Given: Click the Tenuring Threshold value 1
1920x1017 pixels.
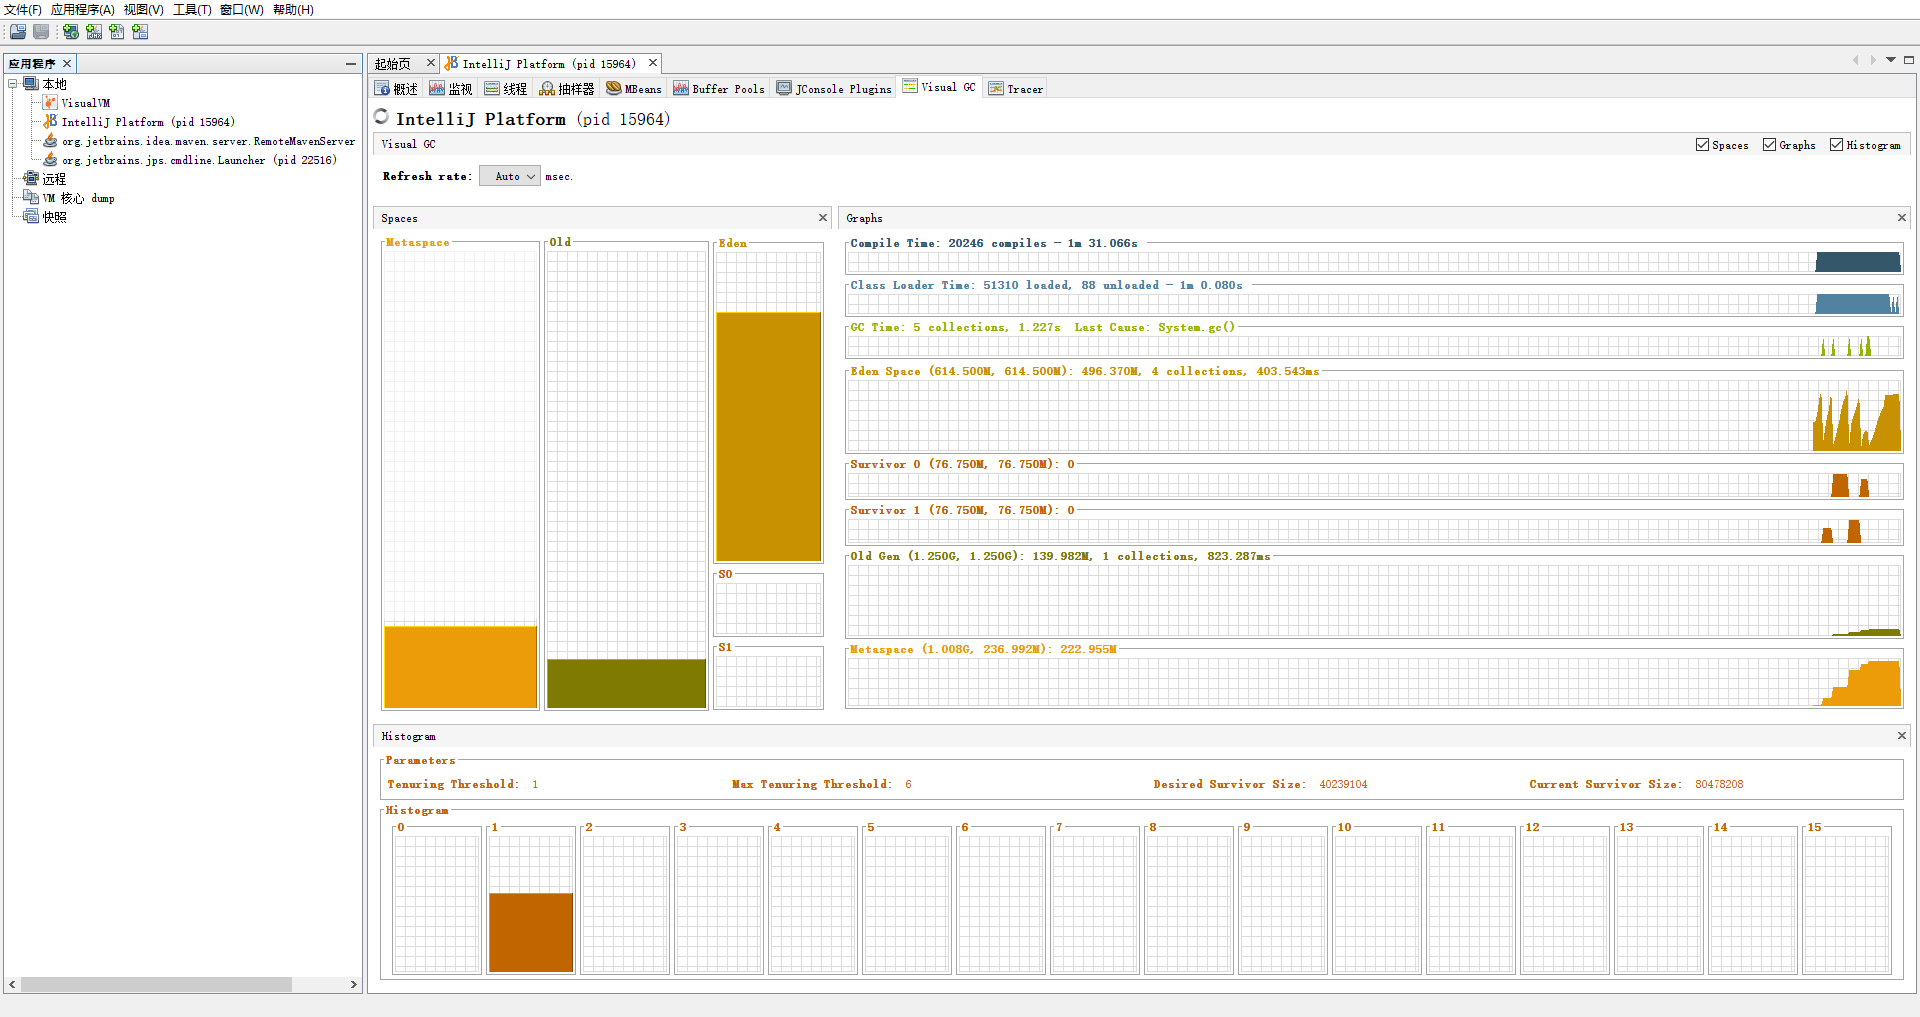Looking at the screenshot, I should (x=535, y=785).
